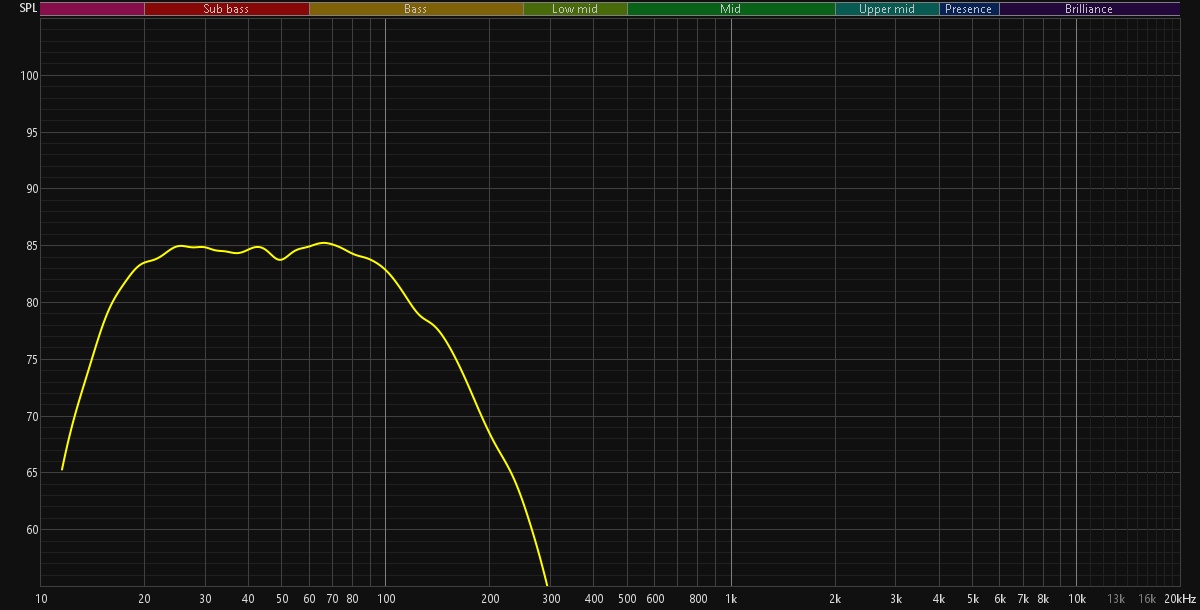The height and width of the screenshot is (610, 1200).
Task: Click the 20 Hz frequency axis label
Action: click(x=145, y=599)
